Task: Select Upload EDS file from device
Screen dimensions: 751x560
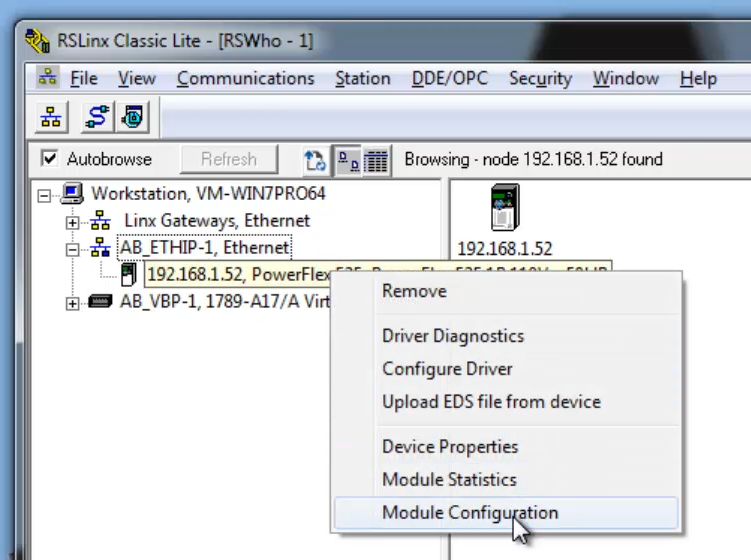Action: (506, 401)
